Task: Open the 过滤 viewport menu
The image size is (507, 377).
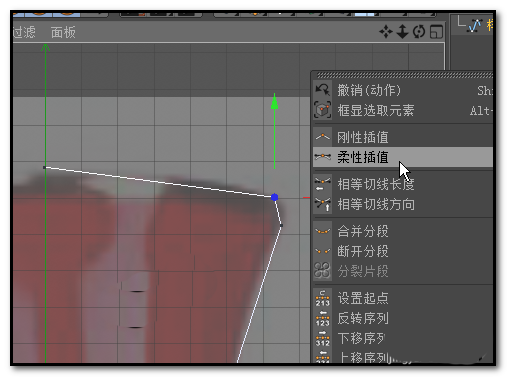Action: click(x=24, y=32)
